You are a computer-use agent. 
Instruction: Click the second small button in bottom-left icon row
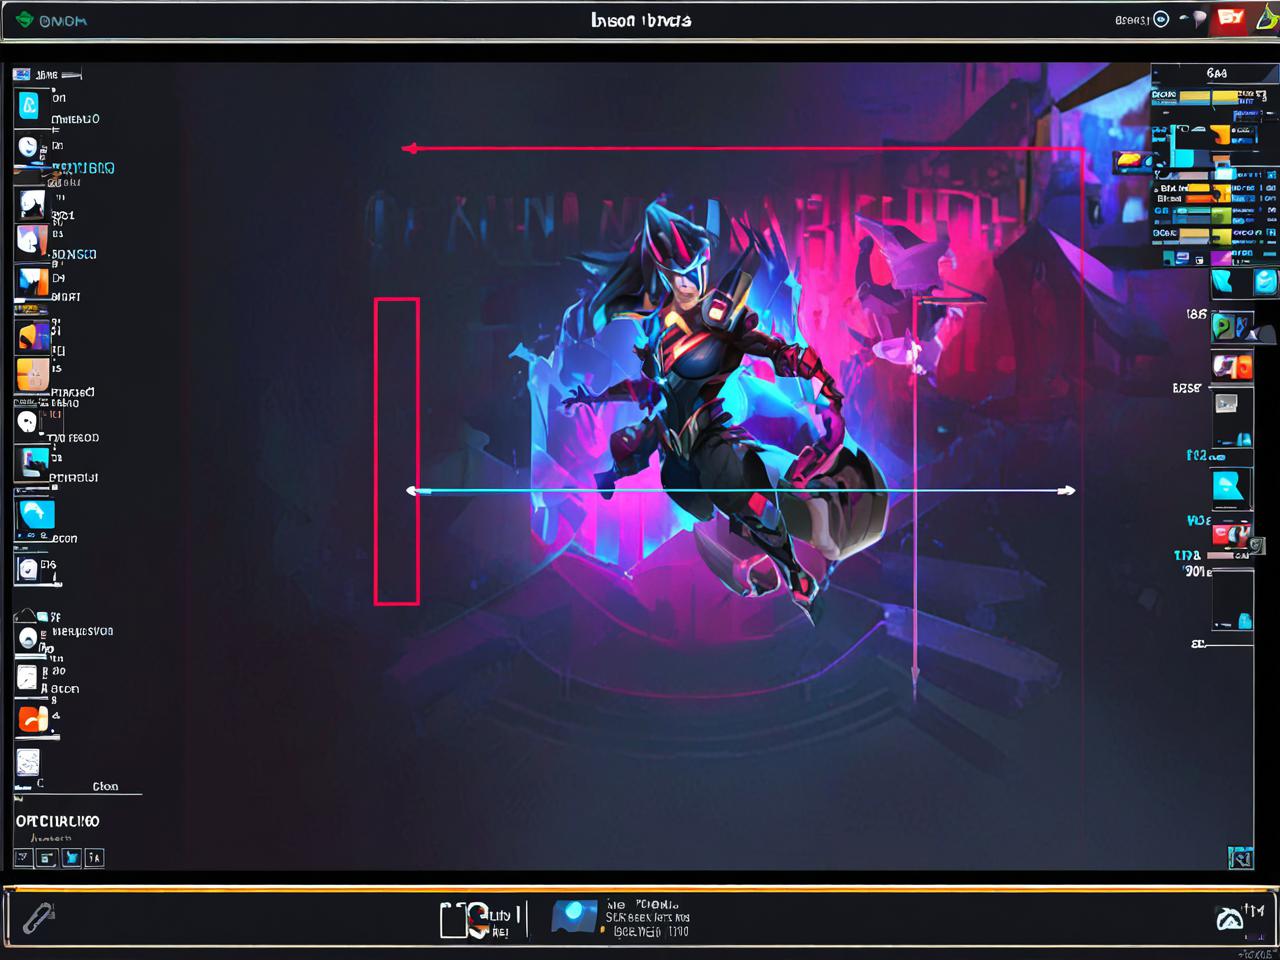(x=46, y=857)
